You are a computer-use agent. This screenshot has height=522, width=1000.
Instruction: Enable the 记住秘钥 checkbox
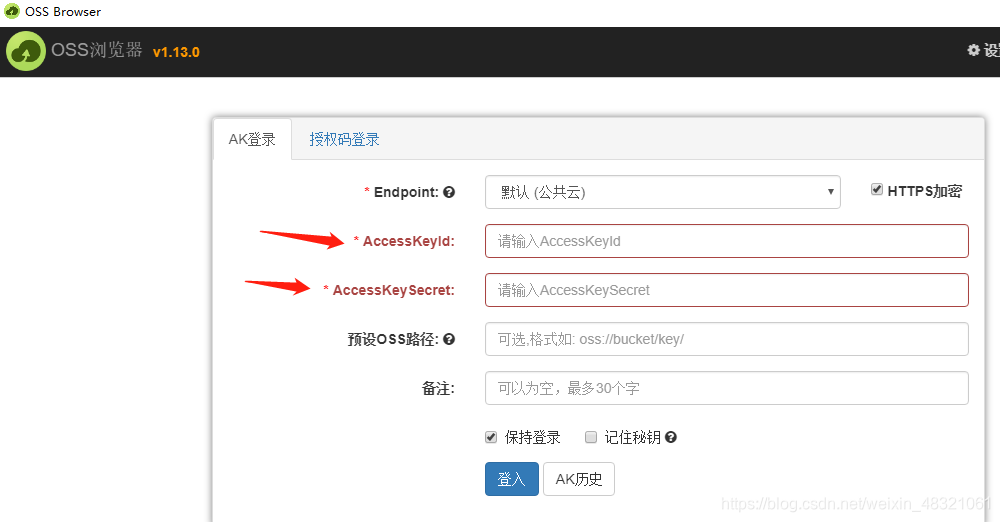(x=591, y=437)
